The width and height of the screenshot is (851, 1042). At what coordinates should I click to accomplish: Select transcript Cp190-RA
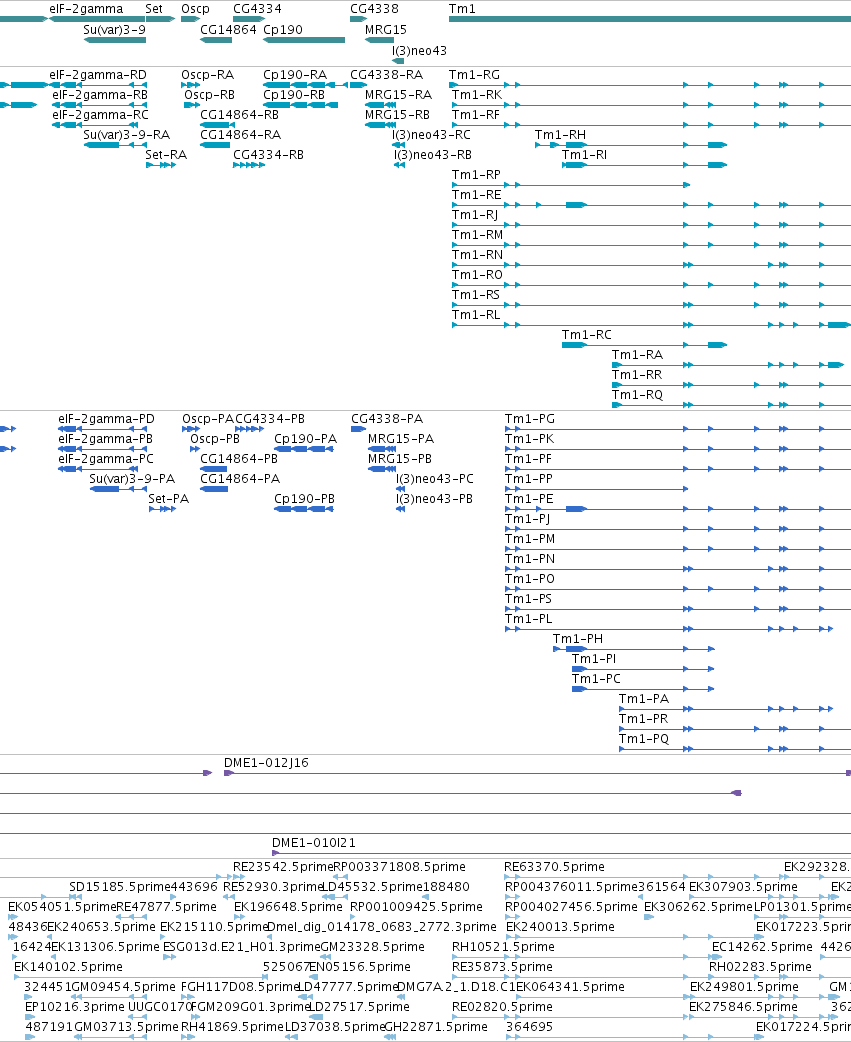coord(295,75)
